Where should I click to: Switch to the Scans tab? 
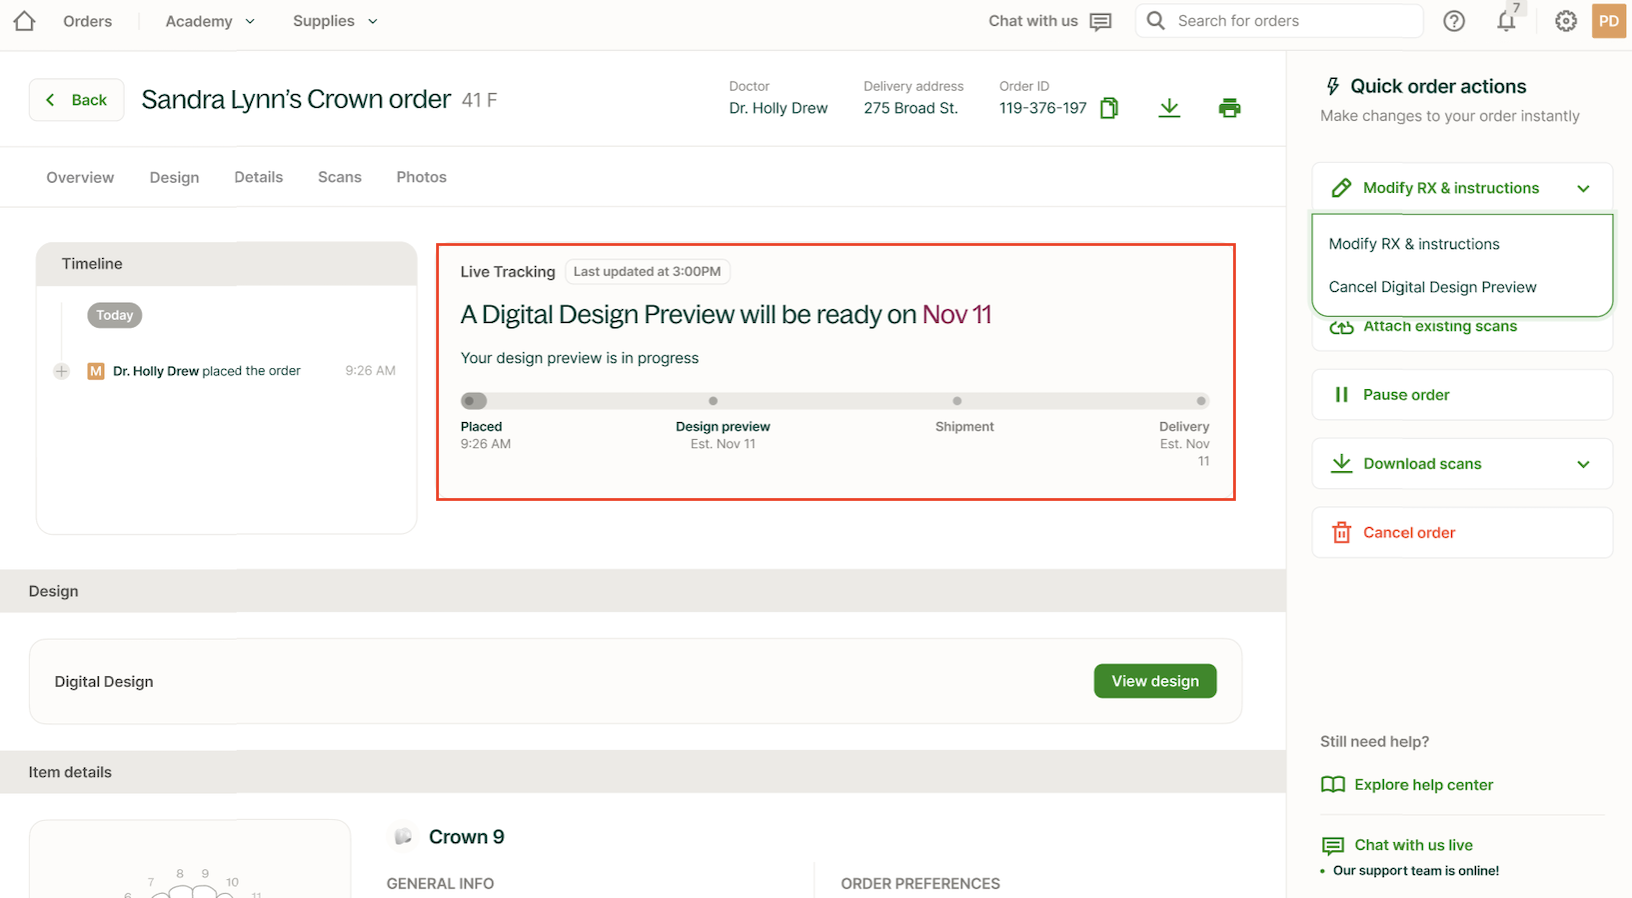pyautogui.click(x=339, y=177)
